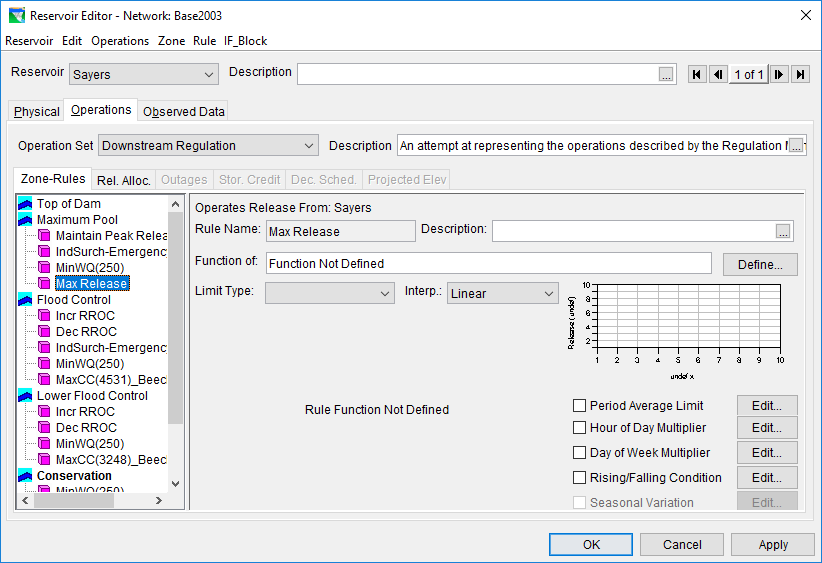This screenshot has height=563, width=822.
Task: Select the Maintain Peak Release rule icon
Action: [44, 236]
